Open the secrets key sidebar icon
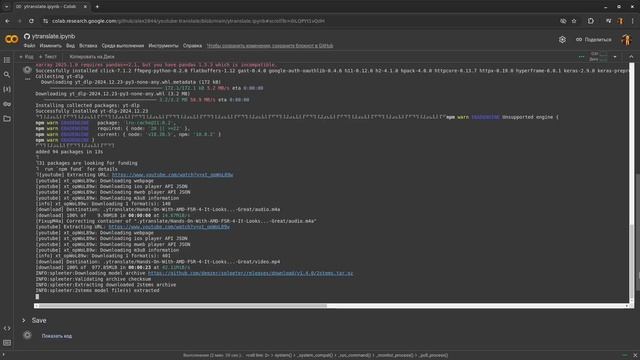Image resolution: width=640 pixels, height=360 pixels. tap(7, 104)
